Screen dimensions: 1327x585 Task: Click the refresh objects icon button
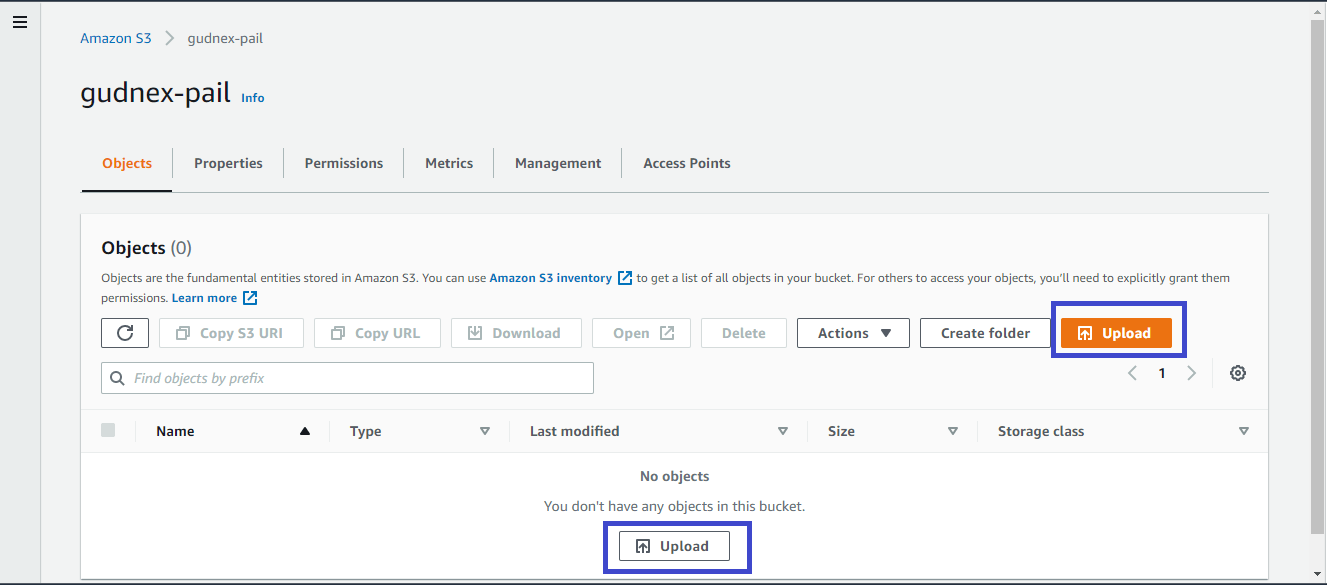pyautogui.click(x=125, y=333)
